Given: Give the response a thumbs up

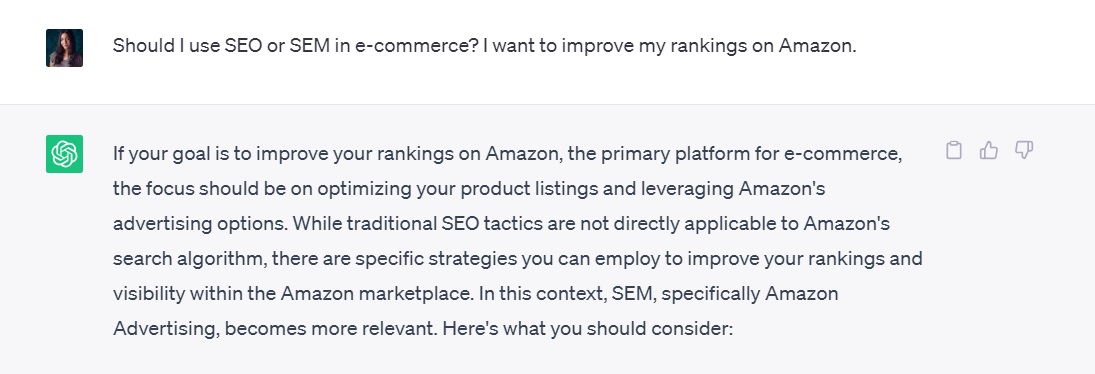Looking at the screenshot, I should pyautogui.click(x=989, y=150).
